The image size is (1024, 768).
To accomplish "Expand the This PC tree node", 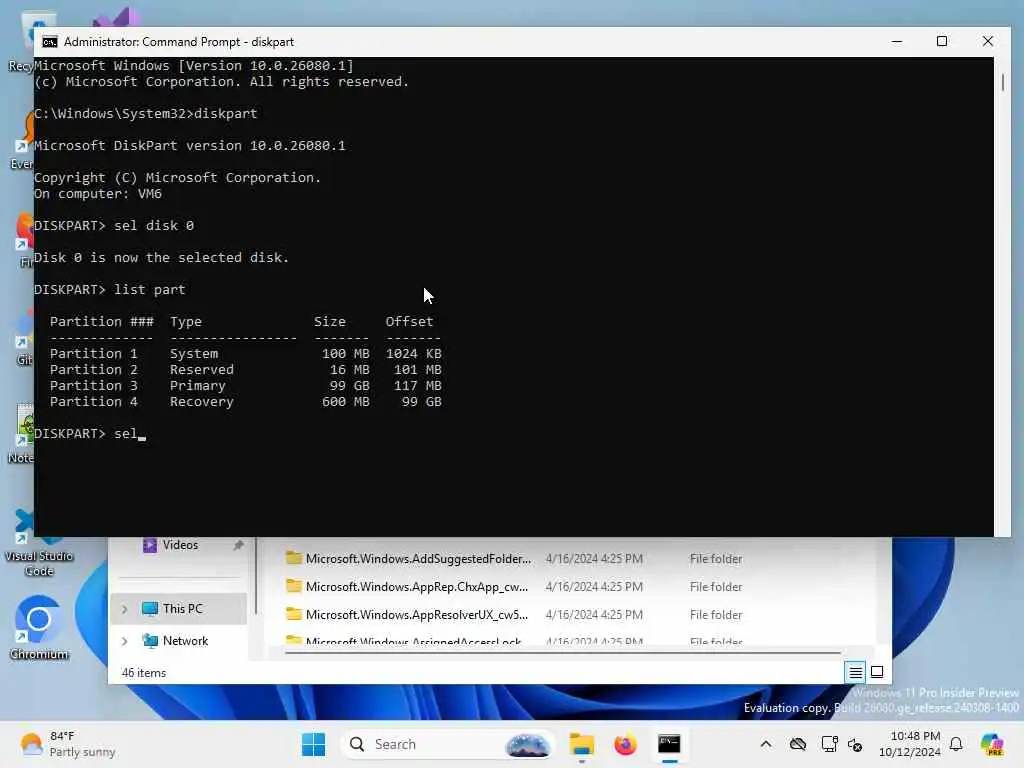I will click(x=124, y=609).
